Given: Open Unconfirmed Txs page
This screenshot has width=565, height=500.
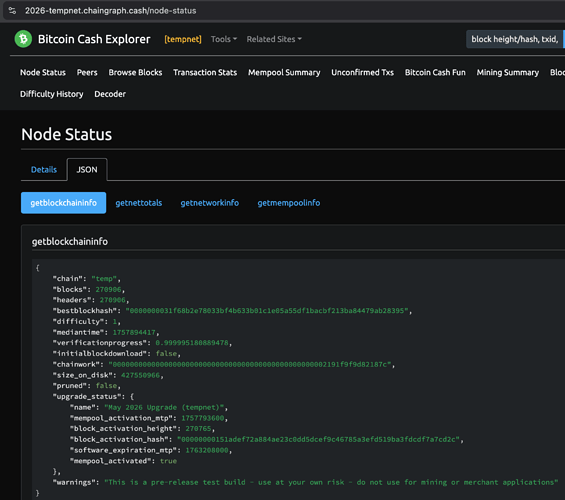Looking at the screenshot, I should tap(362, 72).
